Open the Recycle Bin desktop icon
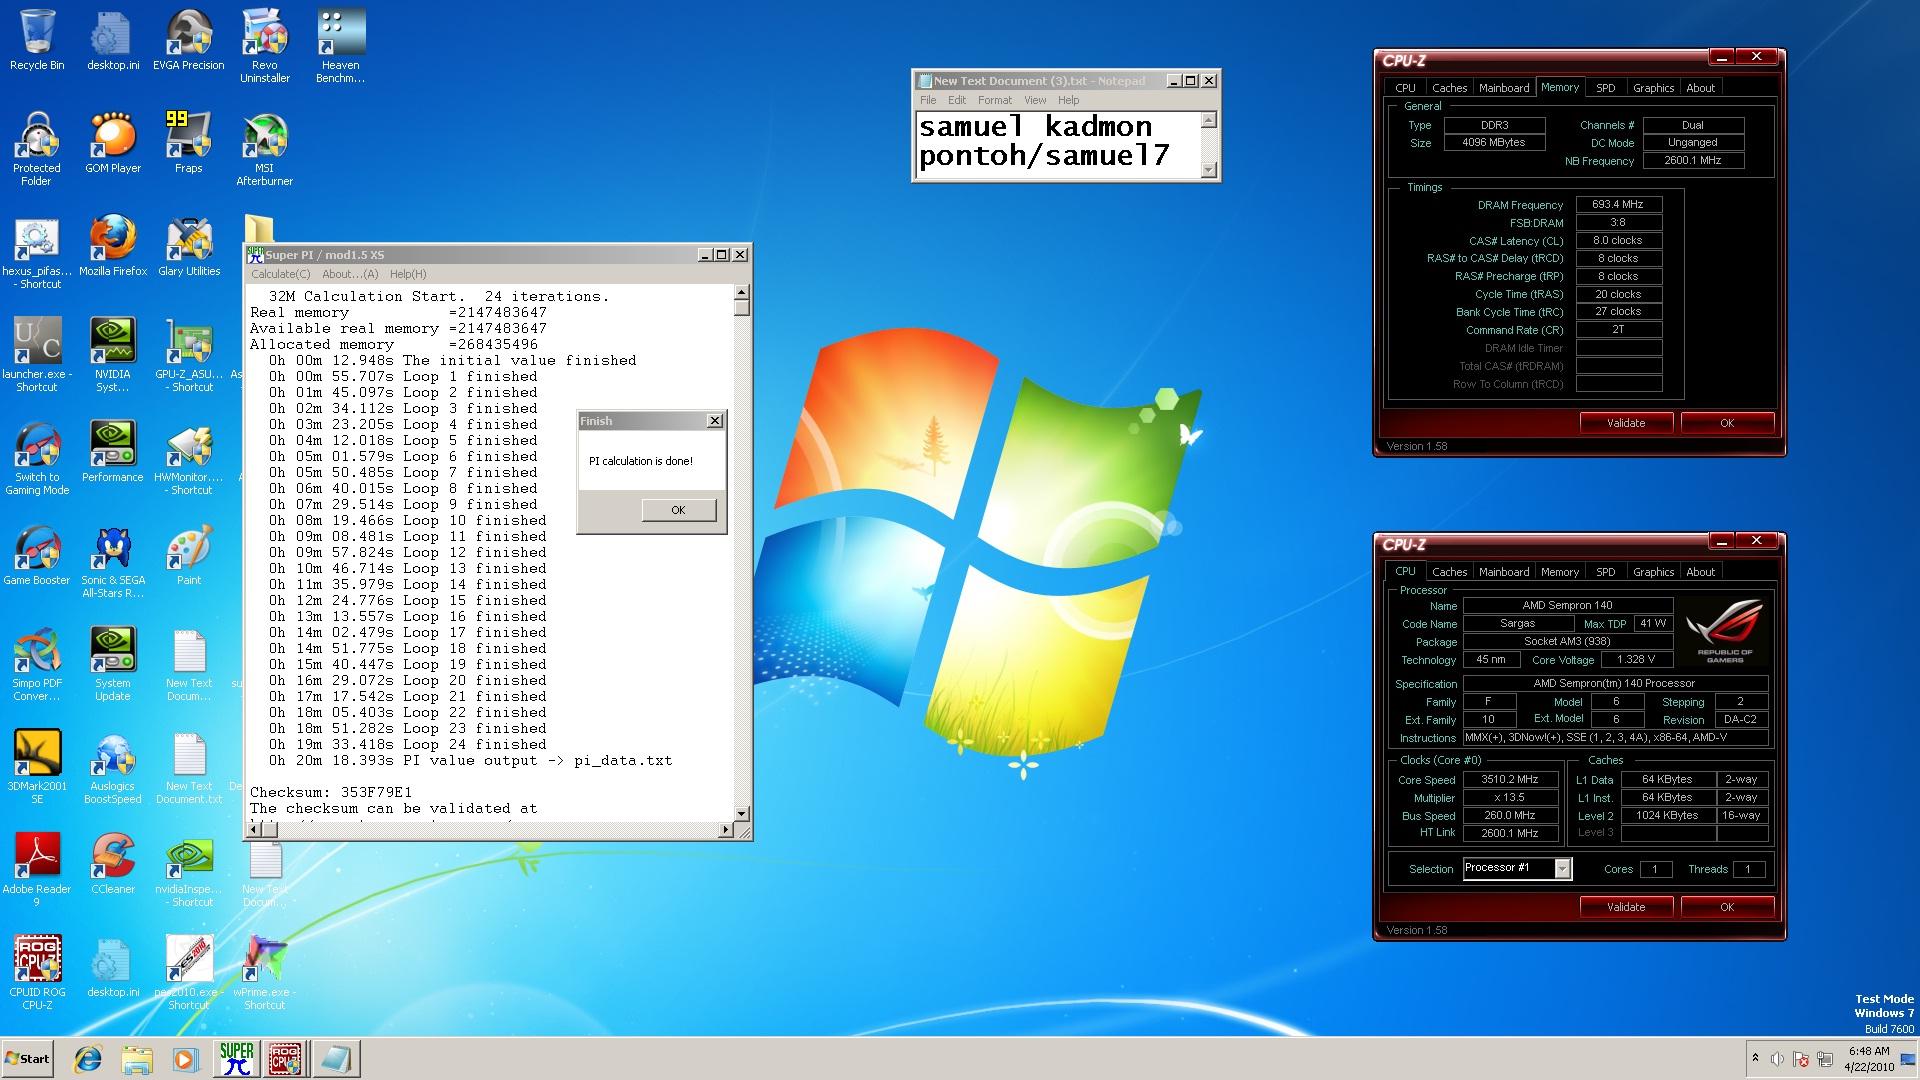This screenshot has width=1920, height=1080. 37,40
